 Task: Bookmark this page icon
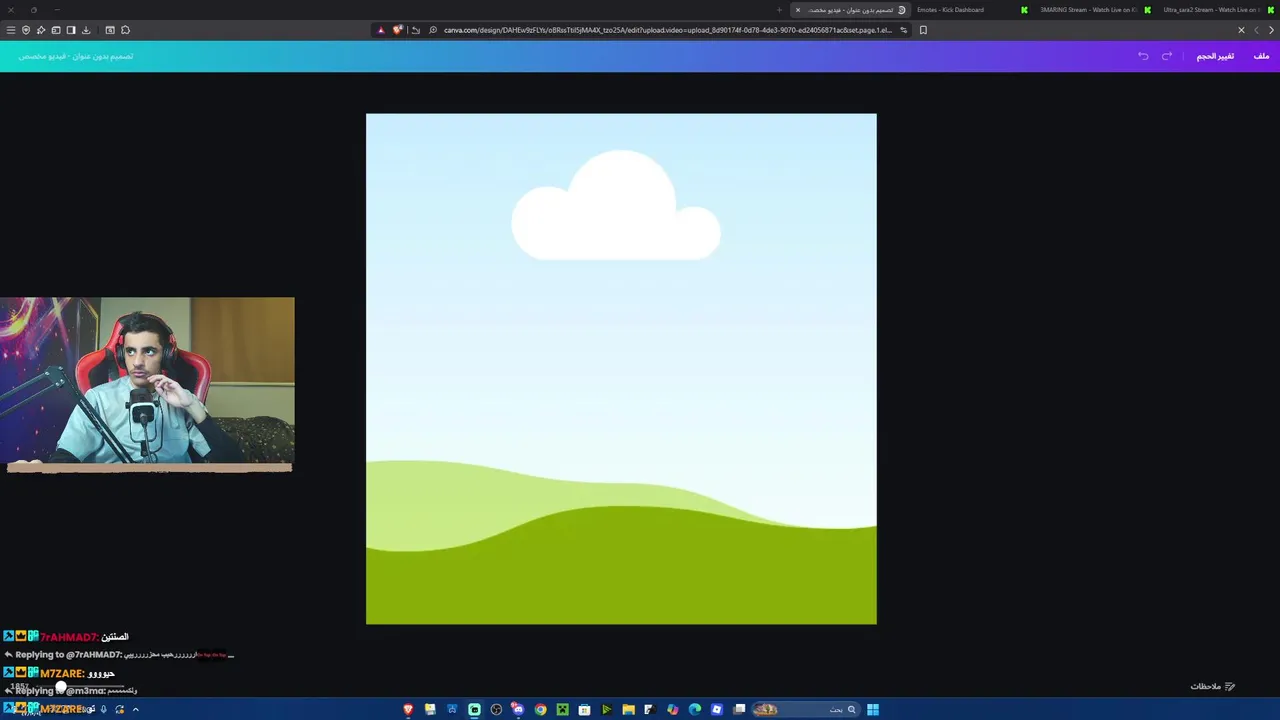(x=923, y=30)
